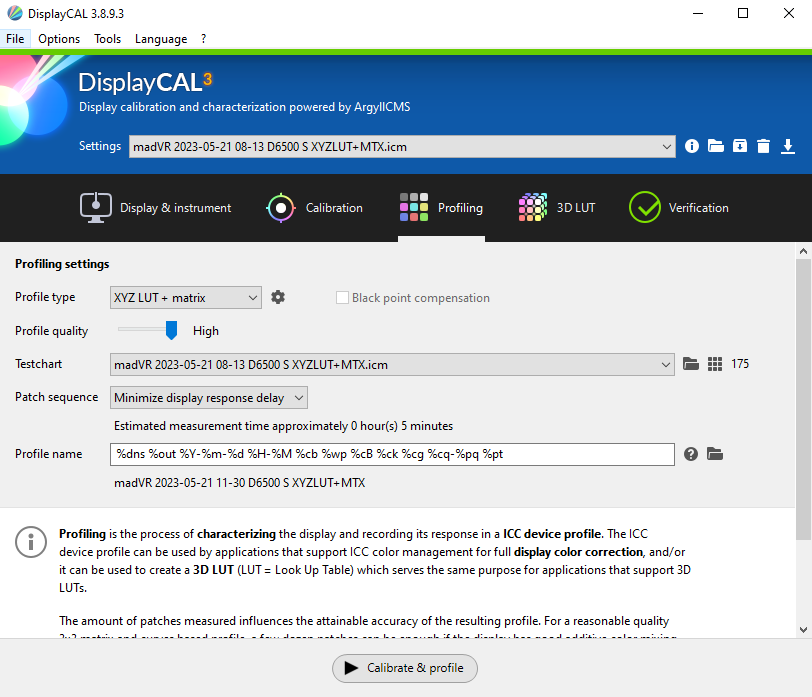This screenshot has width=812, height=697.
Task: Switch to the Verification tab
Action: (679, 208)
